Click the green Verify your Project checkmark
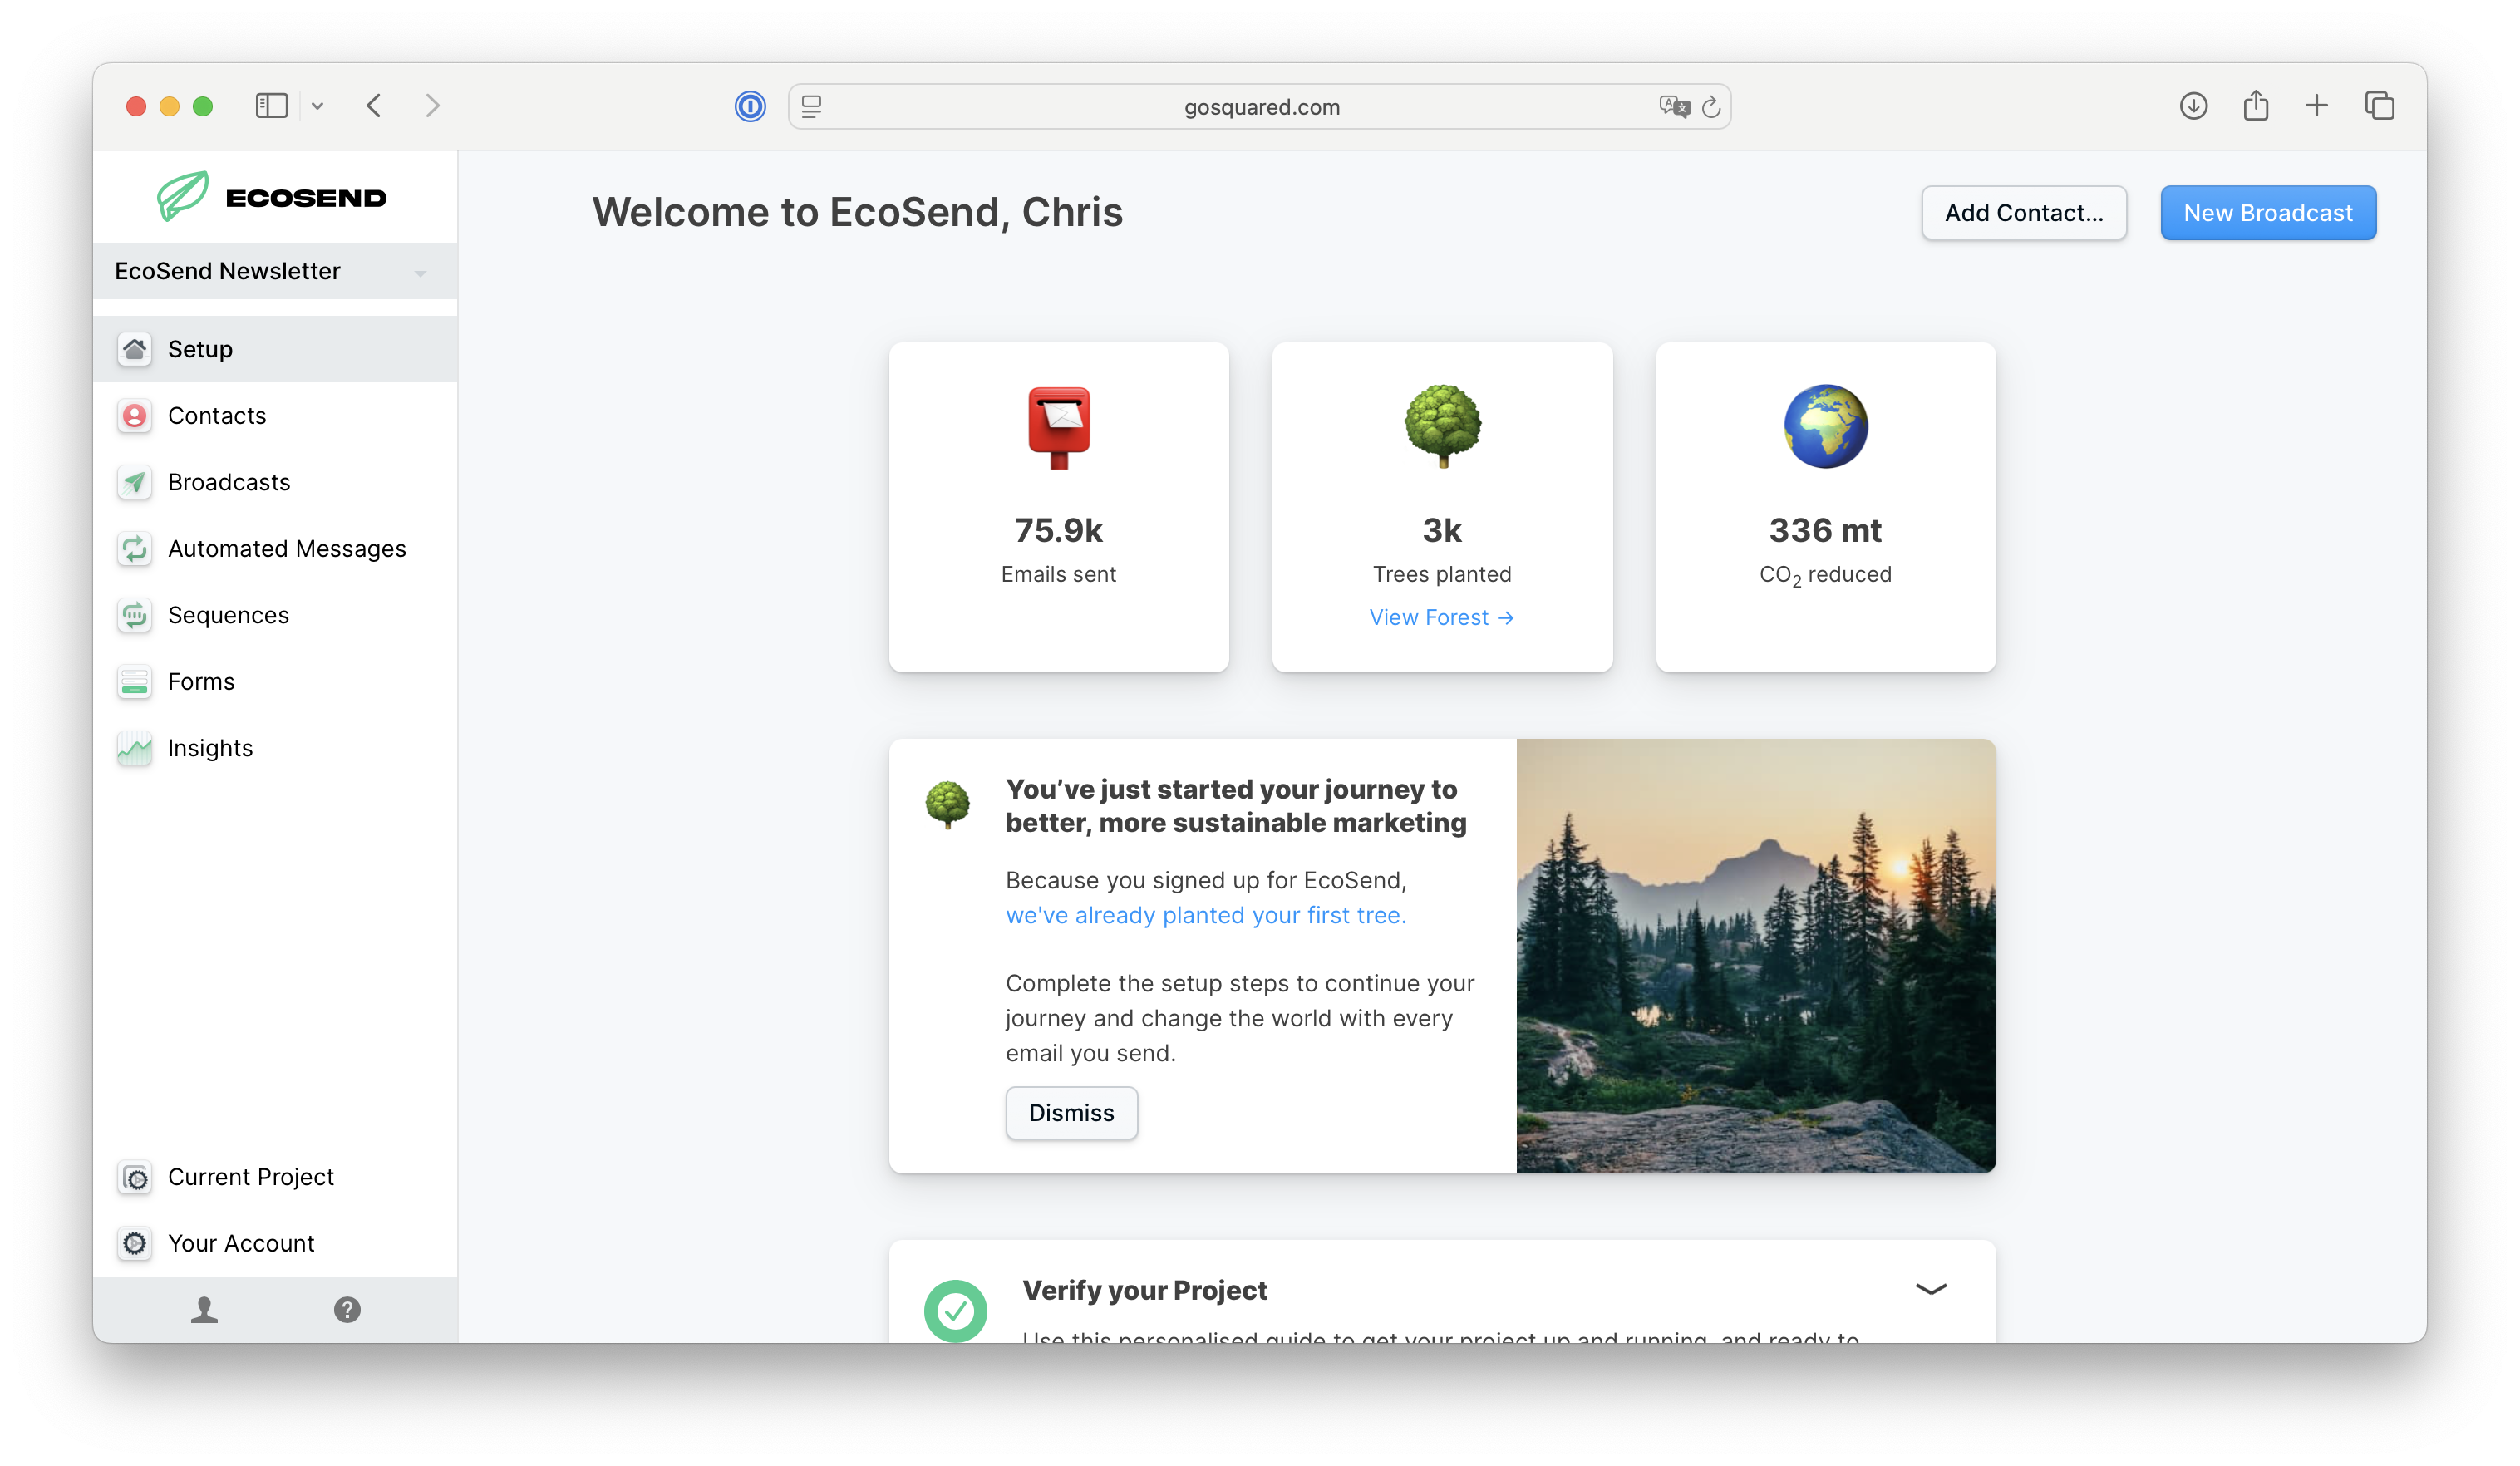 coord(955,1309)
